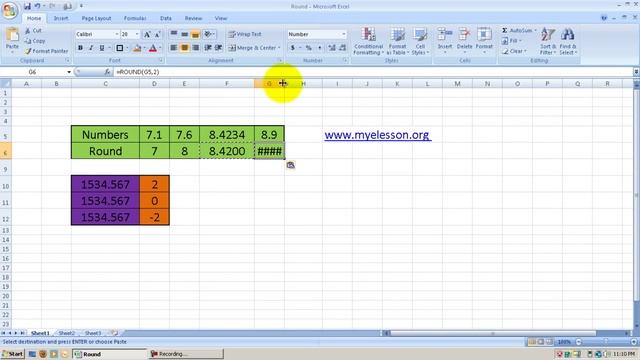Viewport: 640px width, 360px height.
Task: Open the font name Calibri dropdown
Action: (117, 34)
